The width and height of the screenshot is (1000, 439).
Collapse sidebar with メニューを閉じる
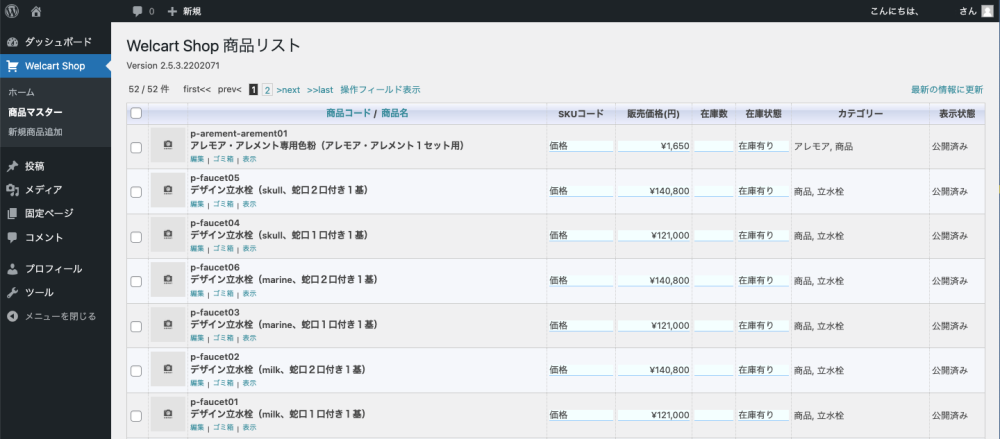point(59,316)
